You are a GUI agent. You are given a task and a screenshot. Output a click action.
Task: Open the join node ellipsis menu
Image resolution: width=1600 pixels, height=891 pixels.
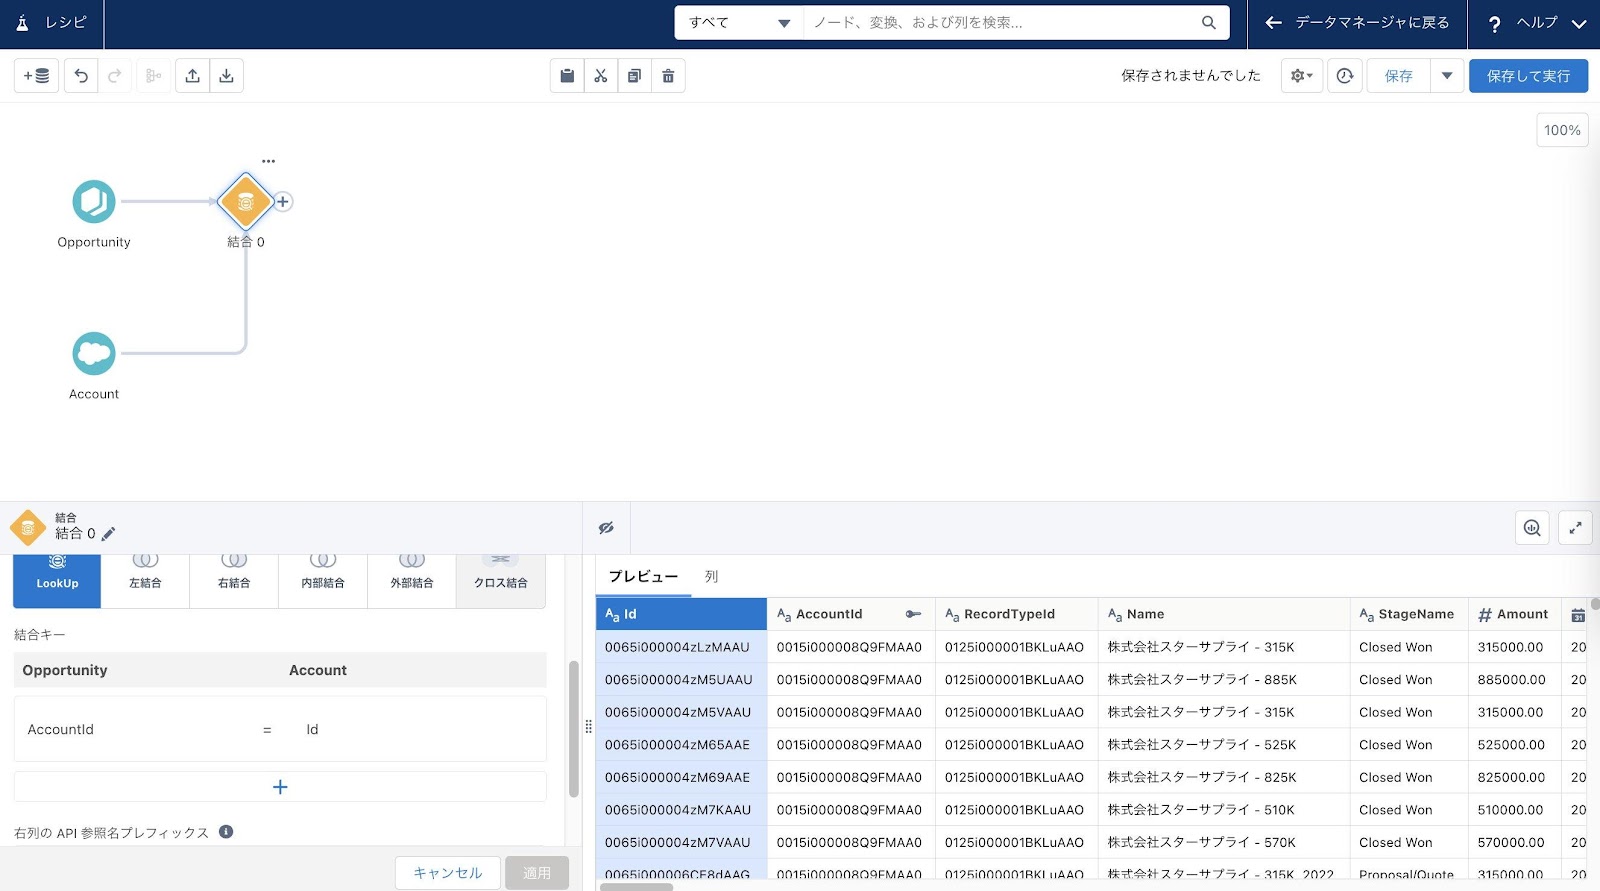(x=268, y=161)
